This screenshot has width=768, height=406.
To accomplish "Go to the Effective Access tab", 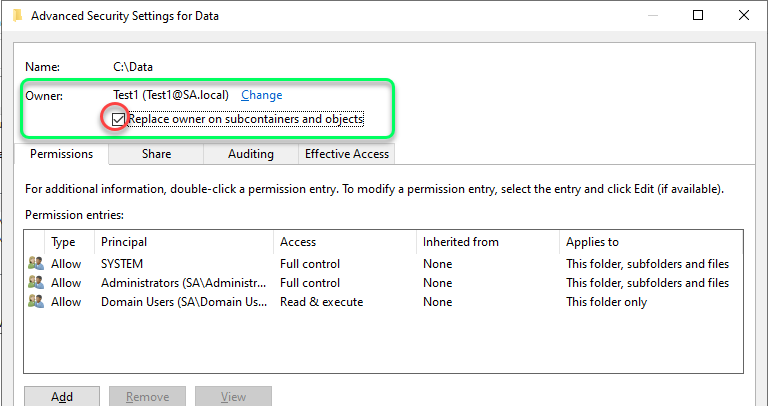I will coord(347,154).
